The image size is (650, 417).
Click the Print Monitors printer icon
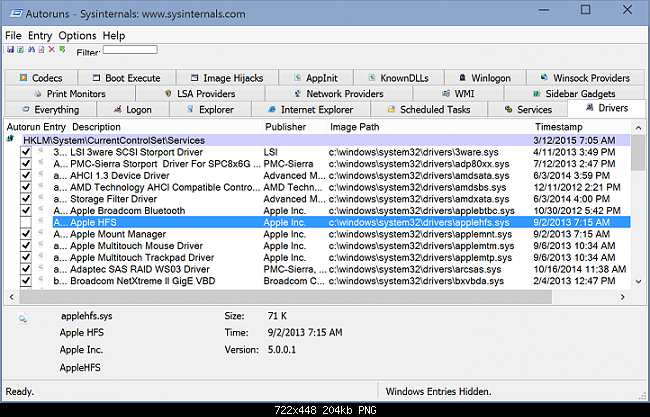click(38, 93)
